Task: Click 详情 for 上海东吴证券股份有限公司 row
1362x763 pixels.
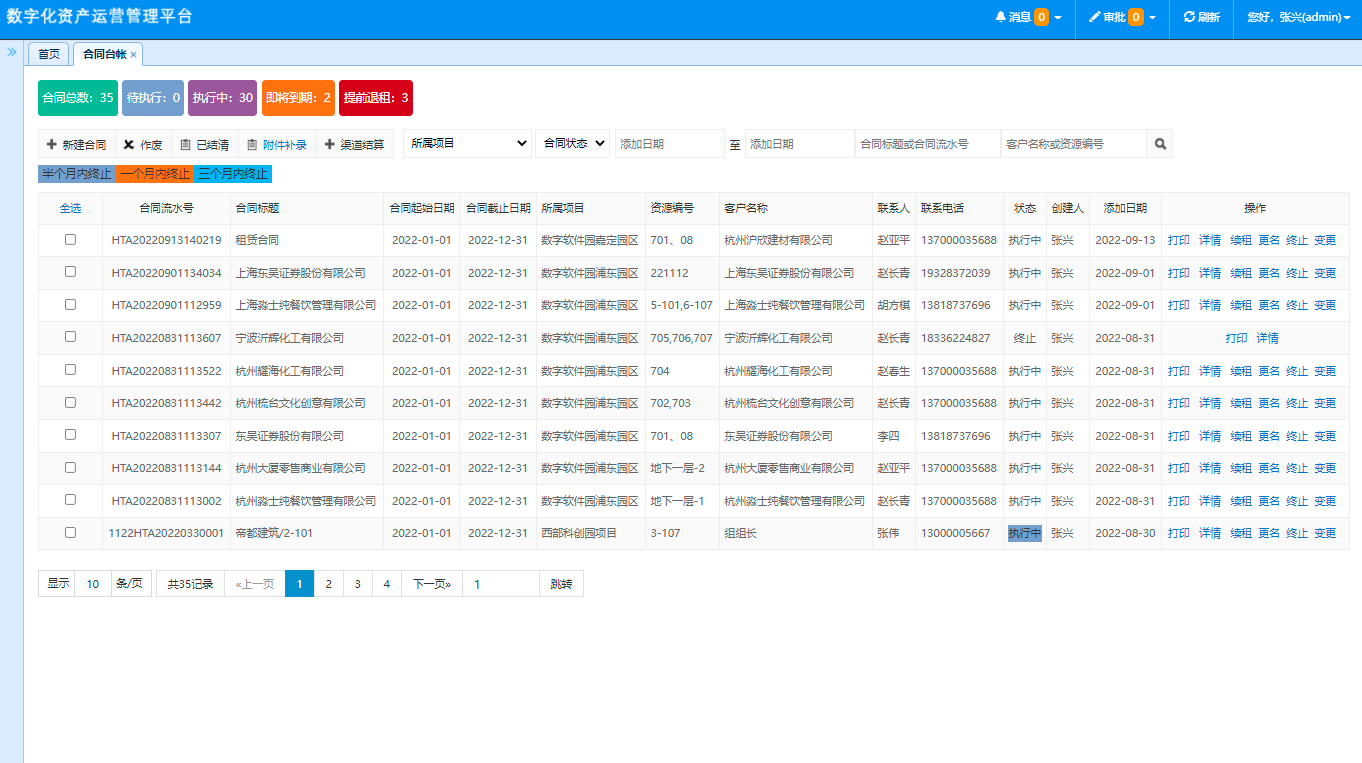Action: 1210,273
